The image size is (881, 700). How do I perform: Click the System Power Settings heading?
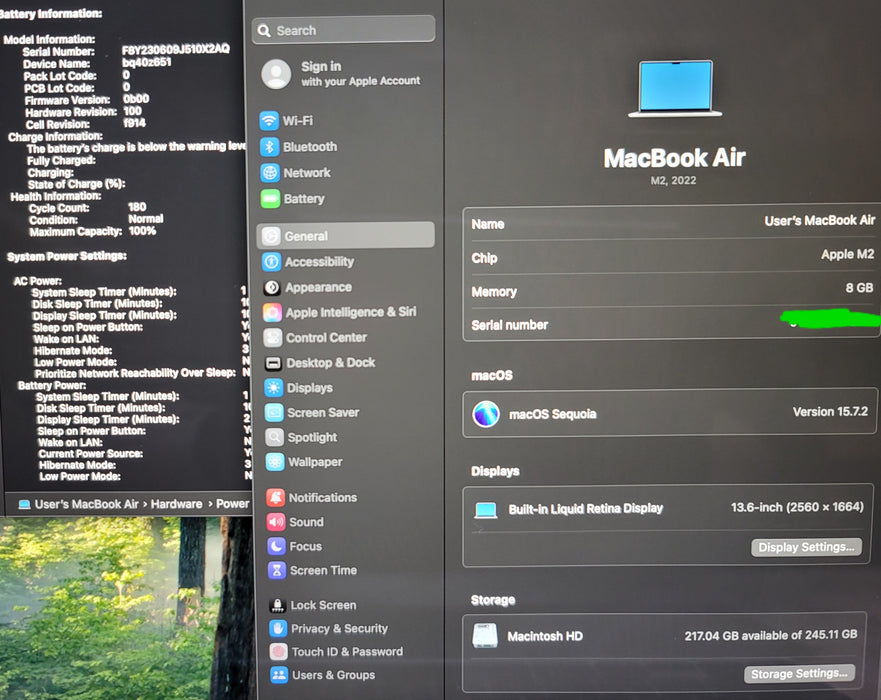(x=67, y=257)
